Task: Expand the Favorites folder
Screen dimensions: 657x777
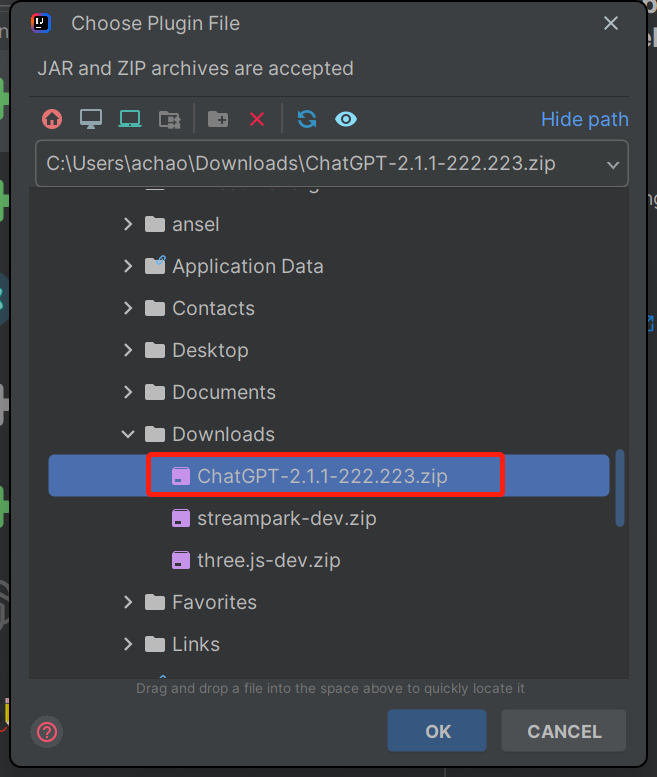Action: (128, 602)
